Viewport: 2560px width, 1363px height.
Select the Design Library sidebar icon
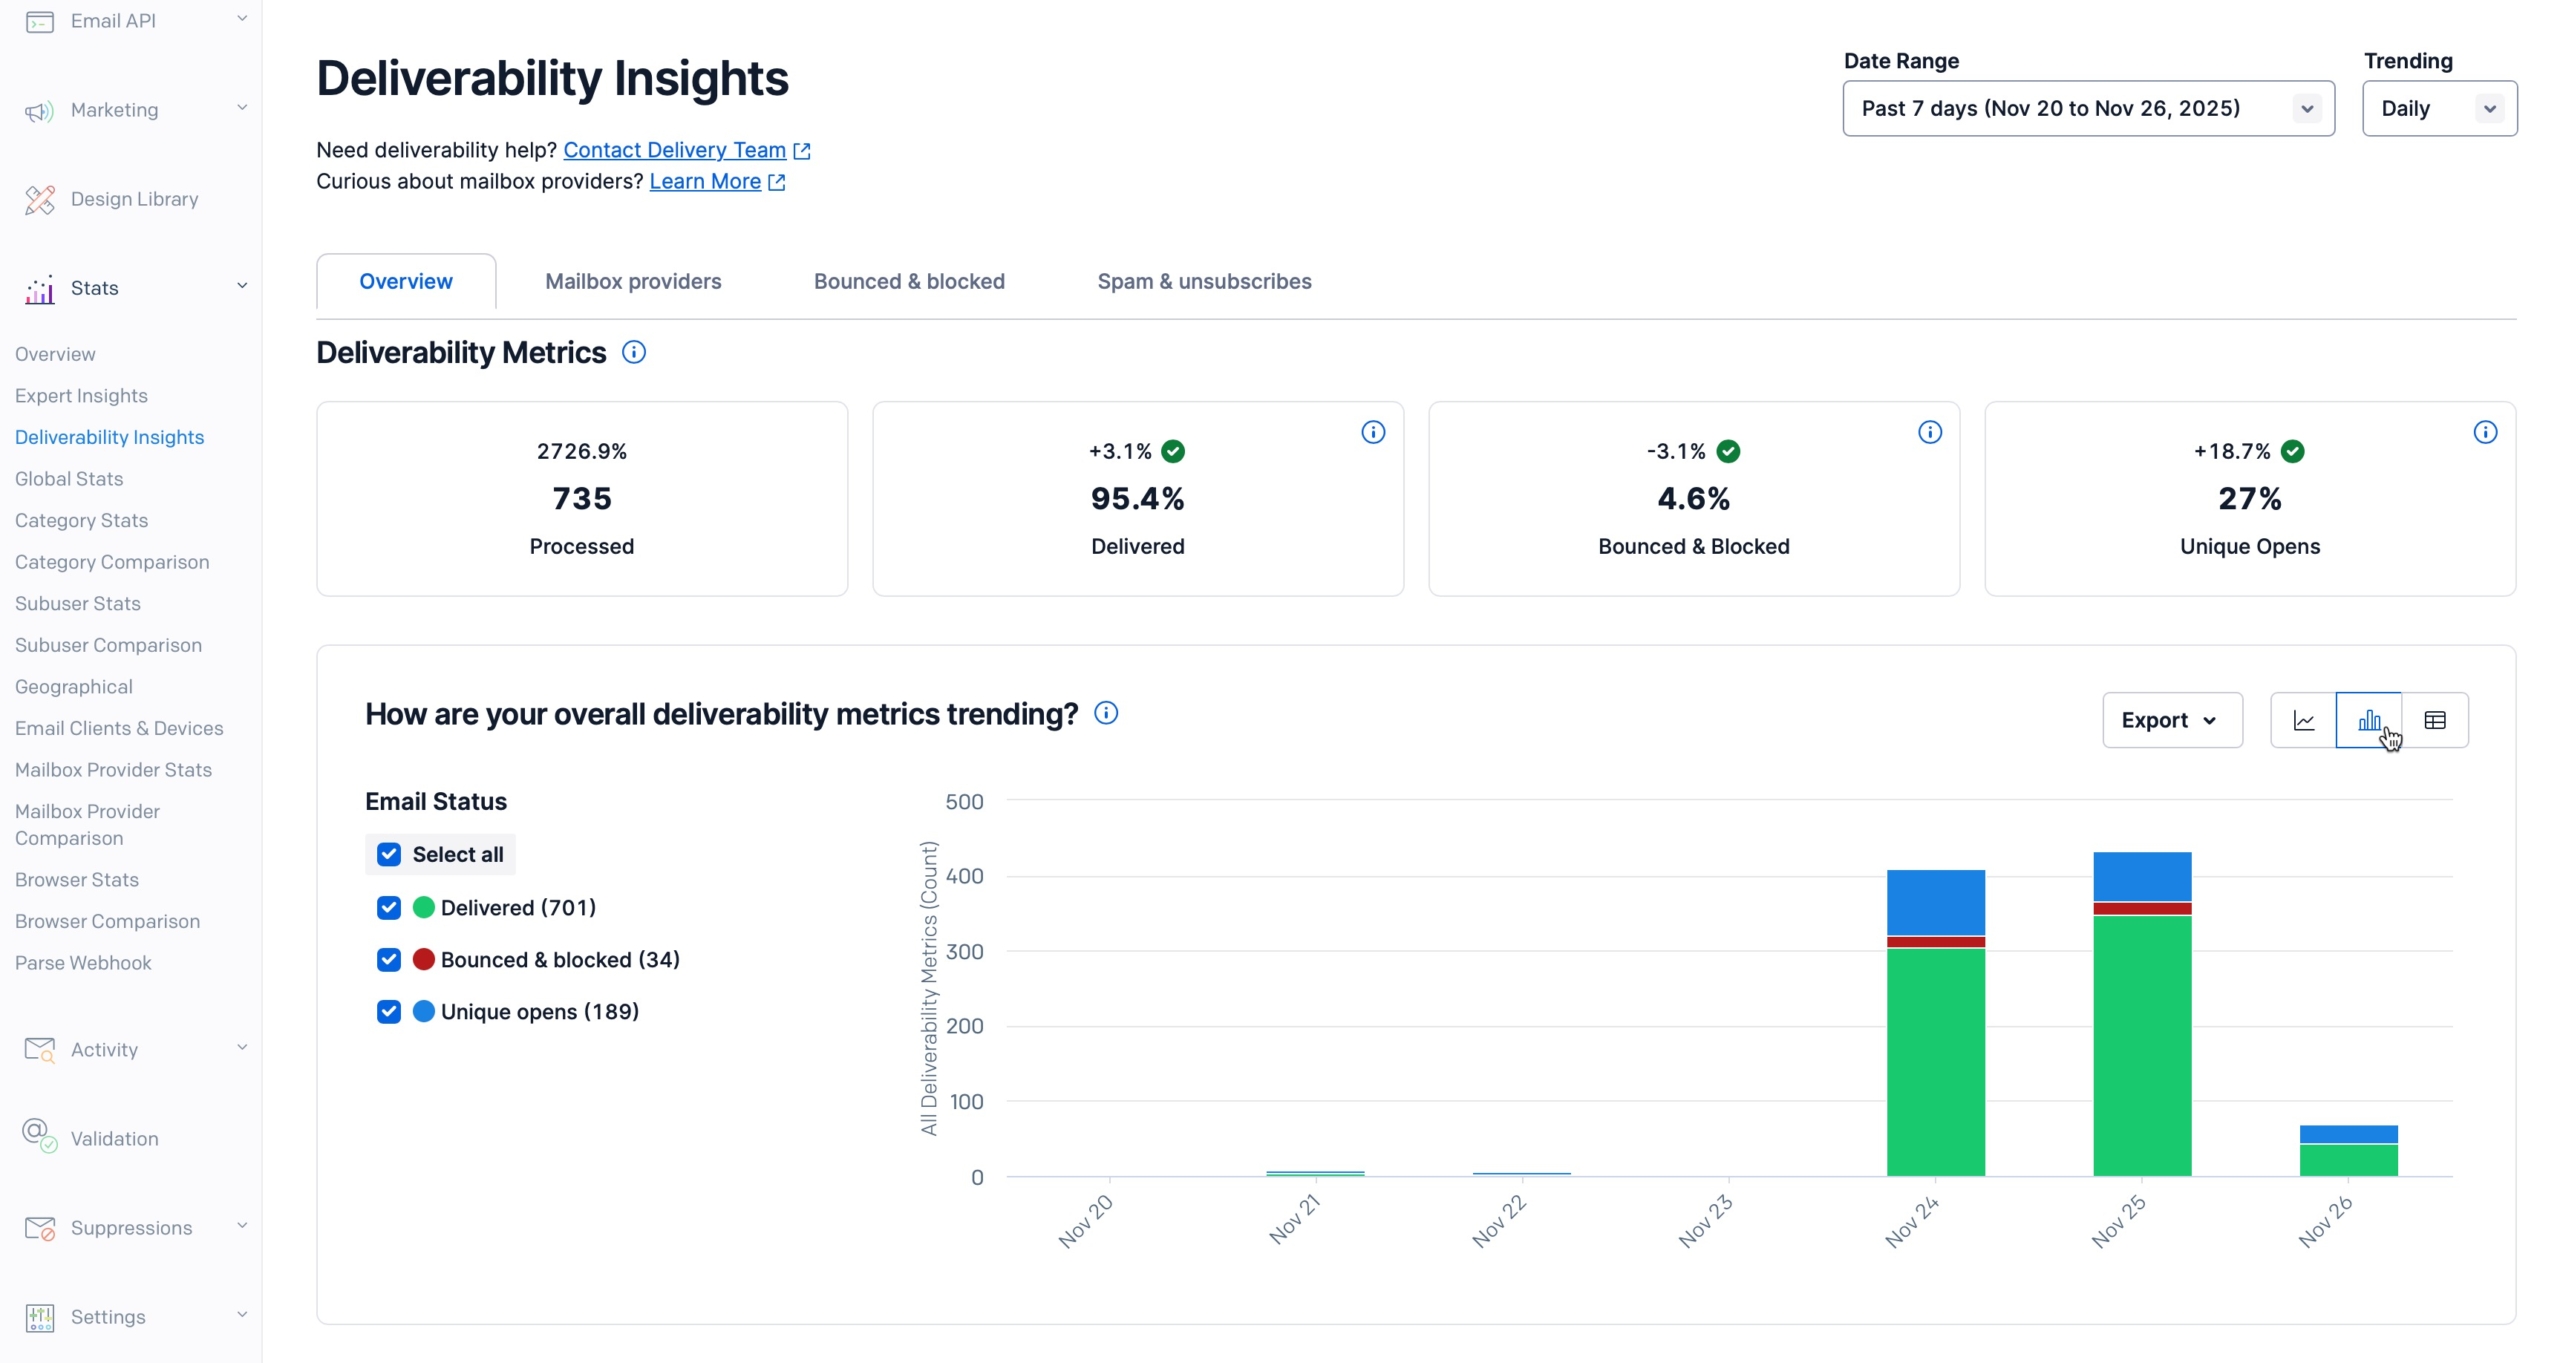pyautogui.click(x=40, y=199)
